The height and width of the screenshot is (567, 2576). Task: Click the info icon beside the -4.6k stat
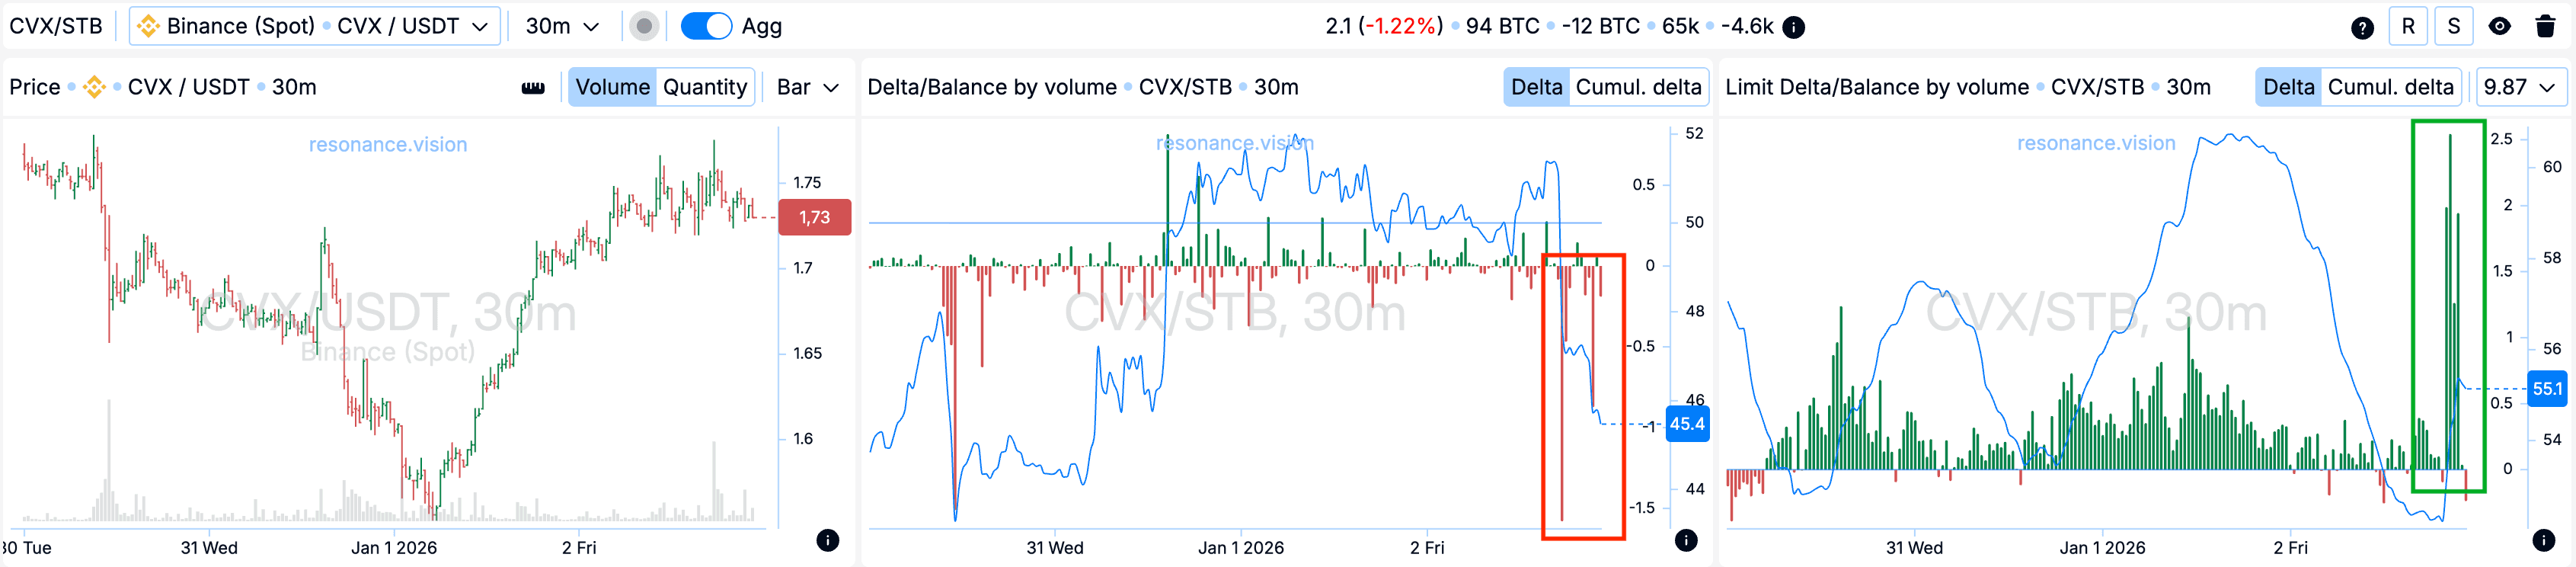tap(1794, 27)
